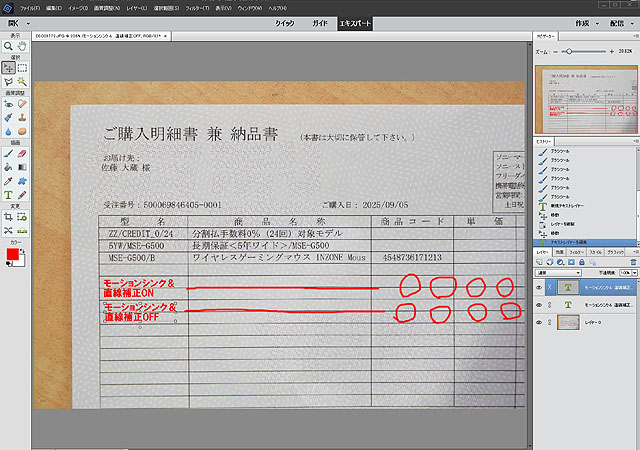Viewport: 640px width, 450px height.
Task: Select the Paint Bucket tool
Action: point(8,167)
